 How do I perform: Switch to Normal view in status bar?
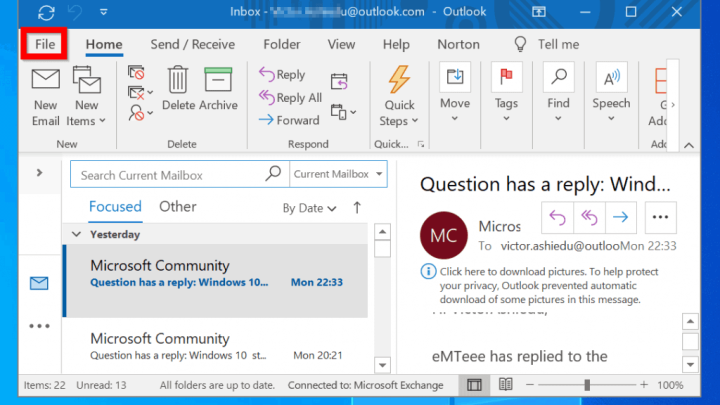474,385
